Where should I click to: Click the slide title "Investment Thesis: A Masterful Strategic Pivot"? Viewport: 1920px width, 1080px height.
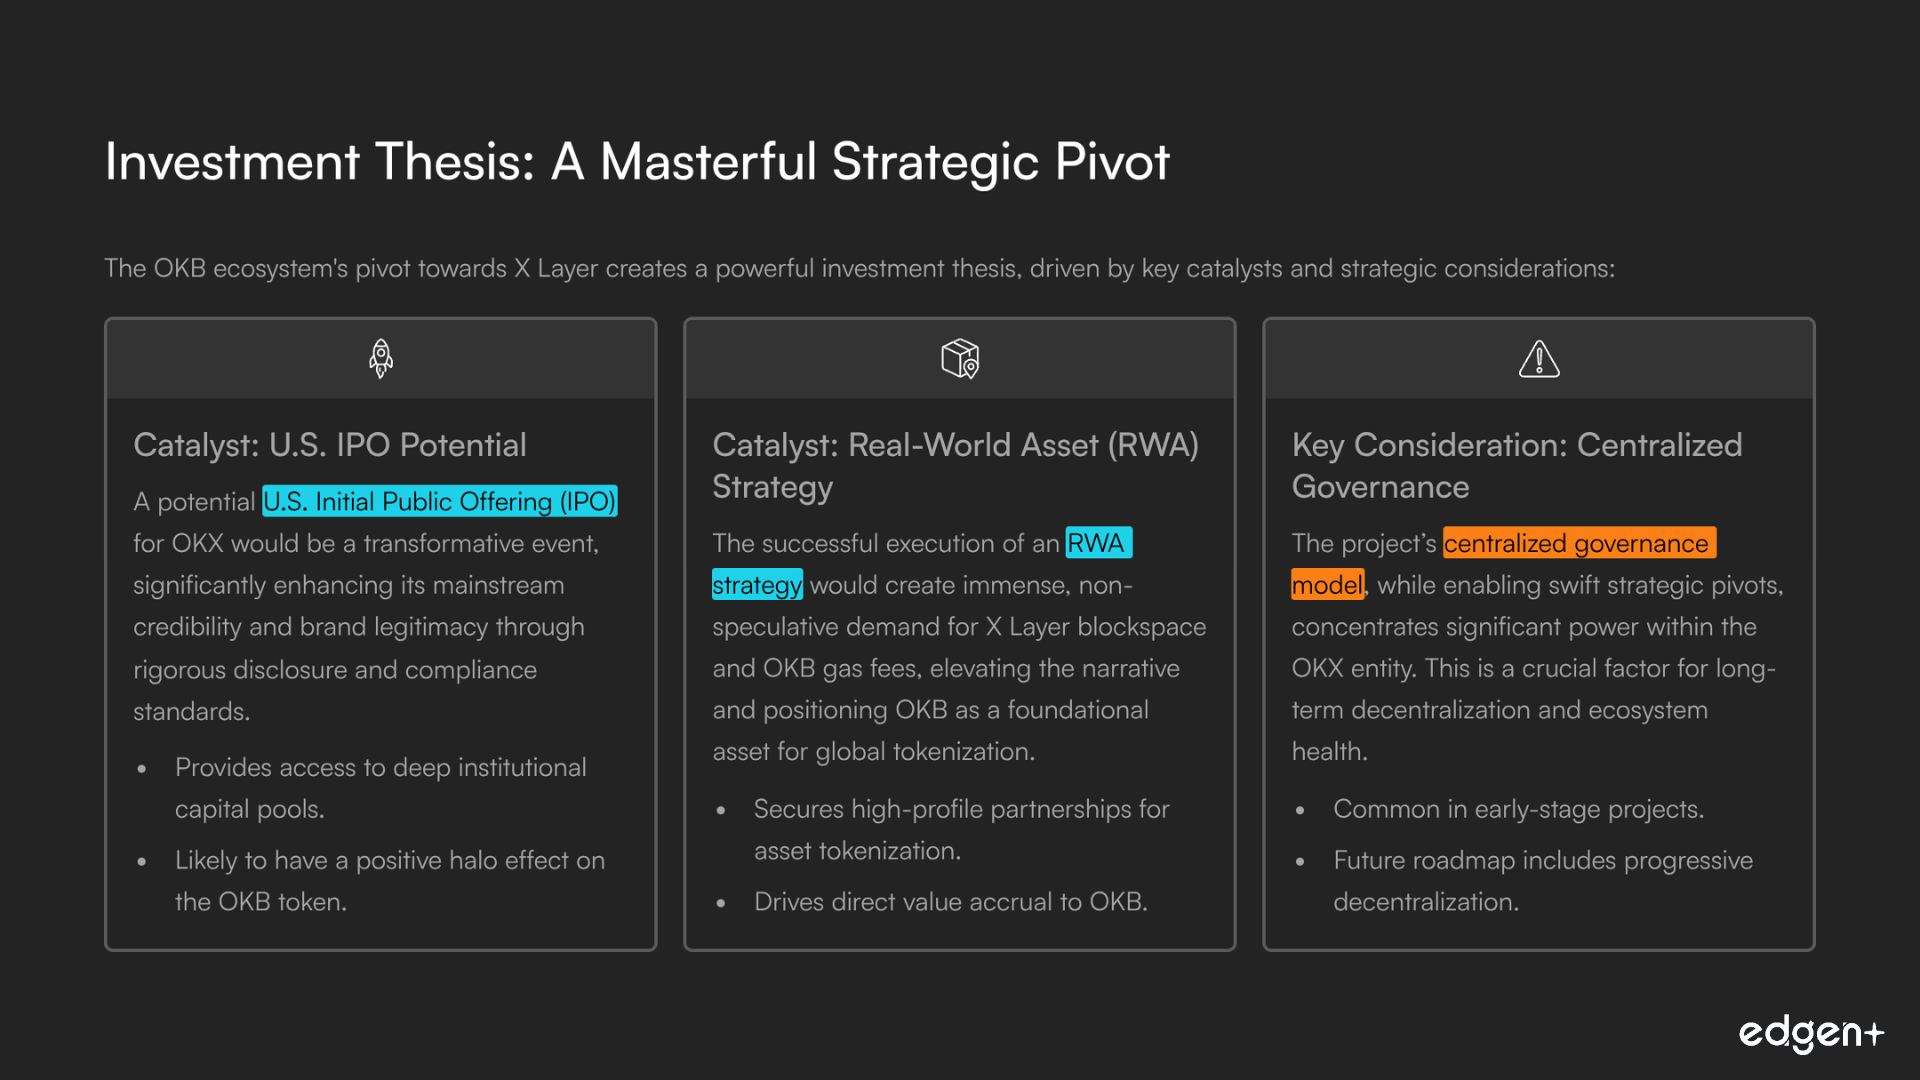[x=637, y=162]
